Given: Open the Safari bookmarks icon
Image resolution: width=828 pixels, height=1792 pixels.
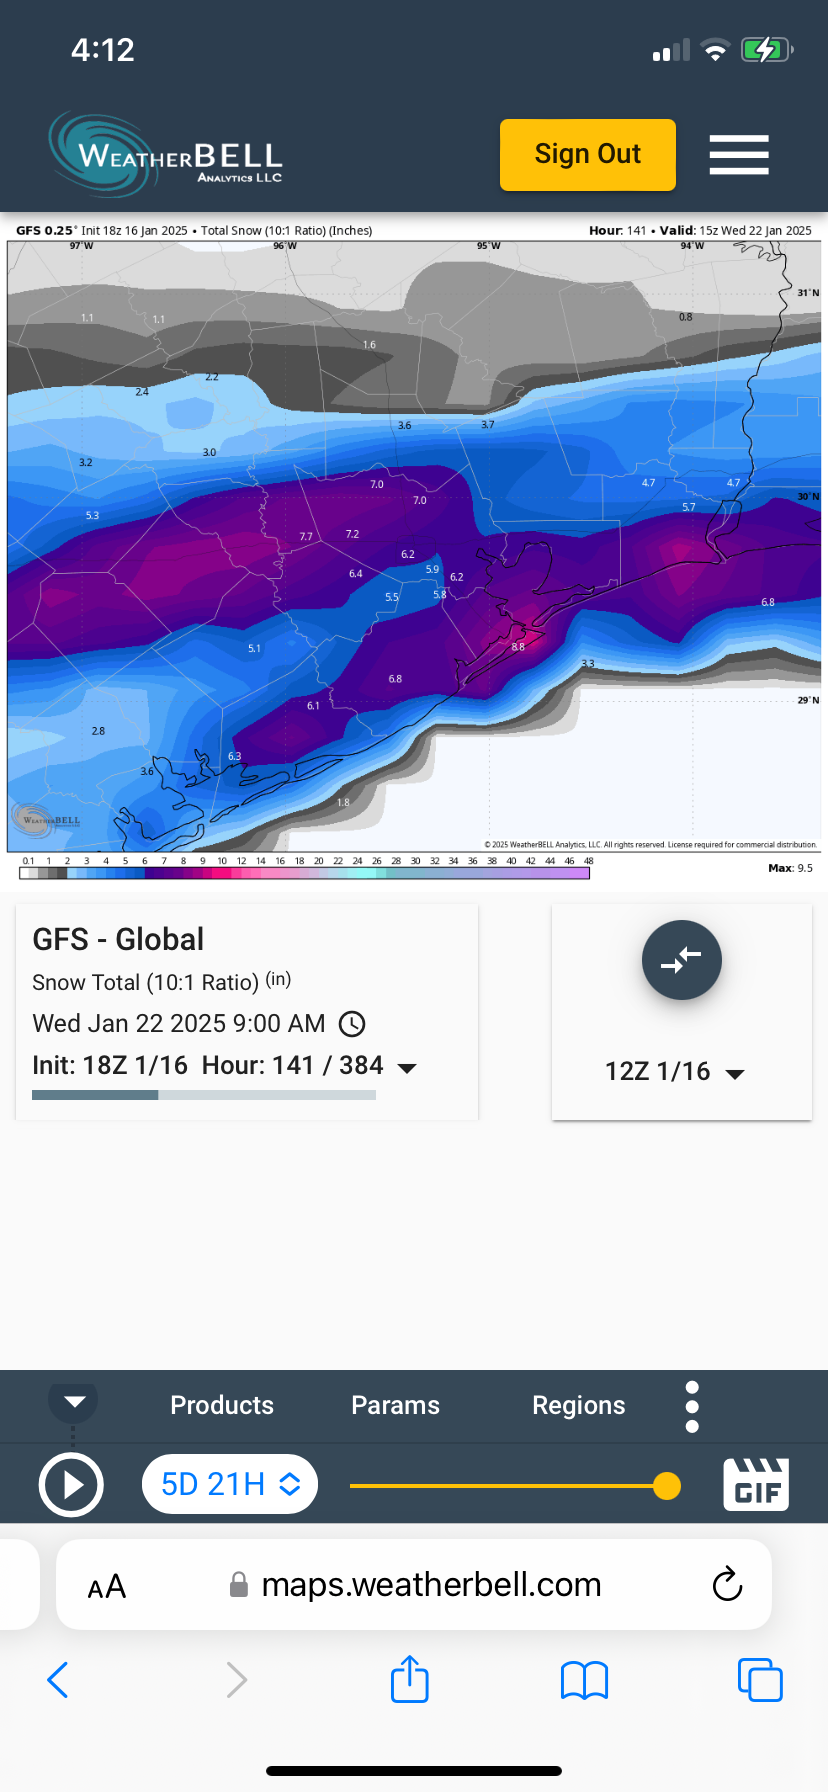Looking at the screenshot, I should click(x=585, y=1680).
